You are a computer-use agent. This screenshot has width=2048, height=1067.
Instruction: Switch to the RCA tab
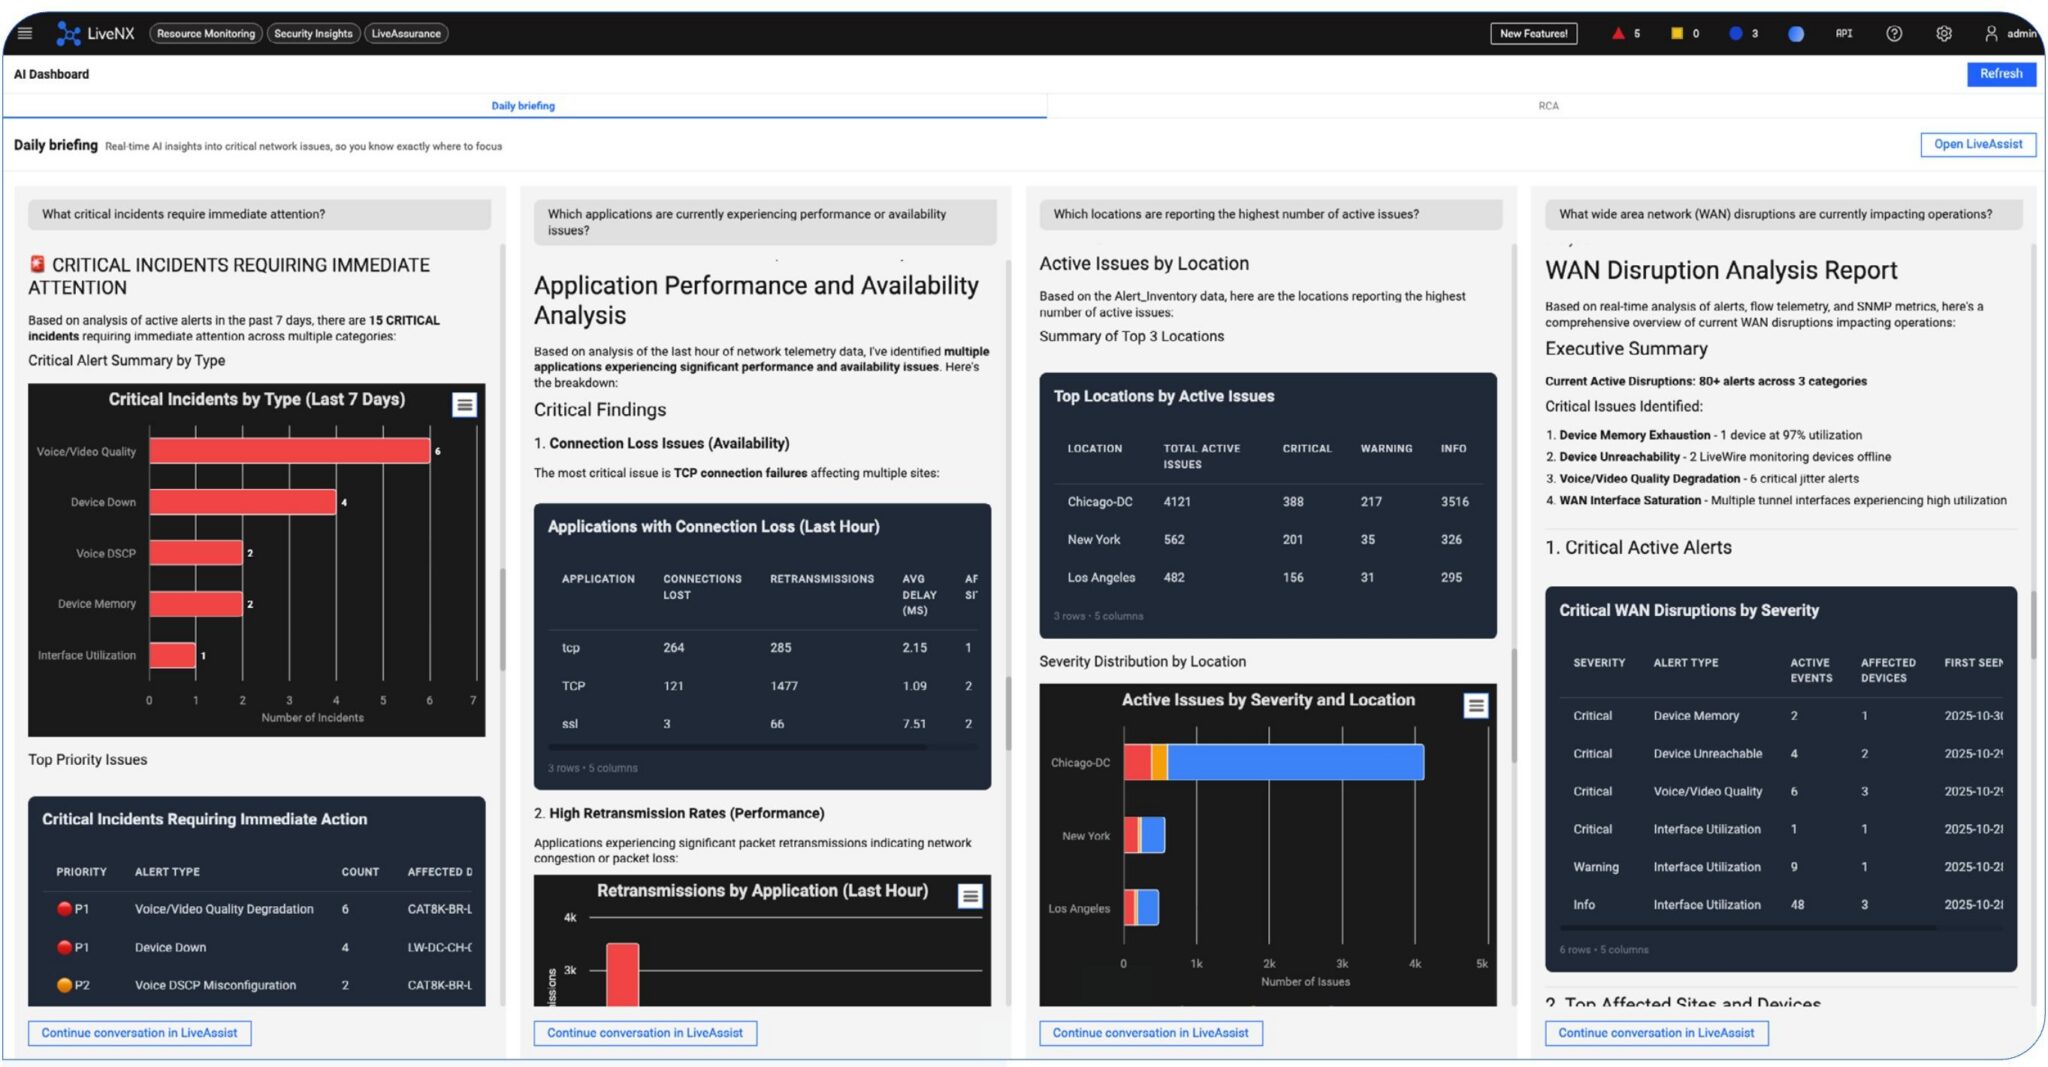[1548, 106]
